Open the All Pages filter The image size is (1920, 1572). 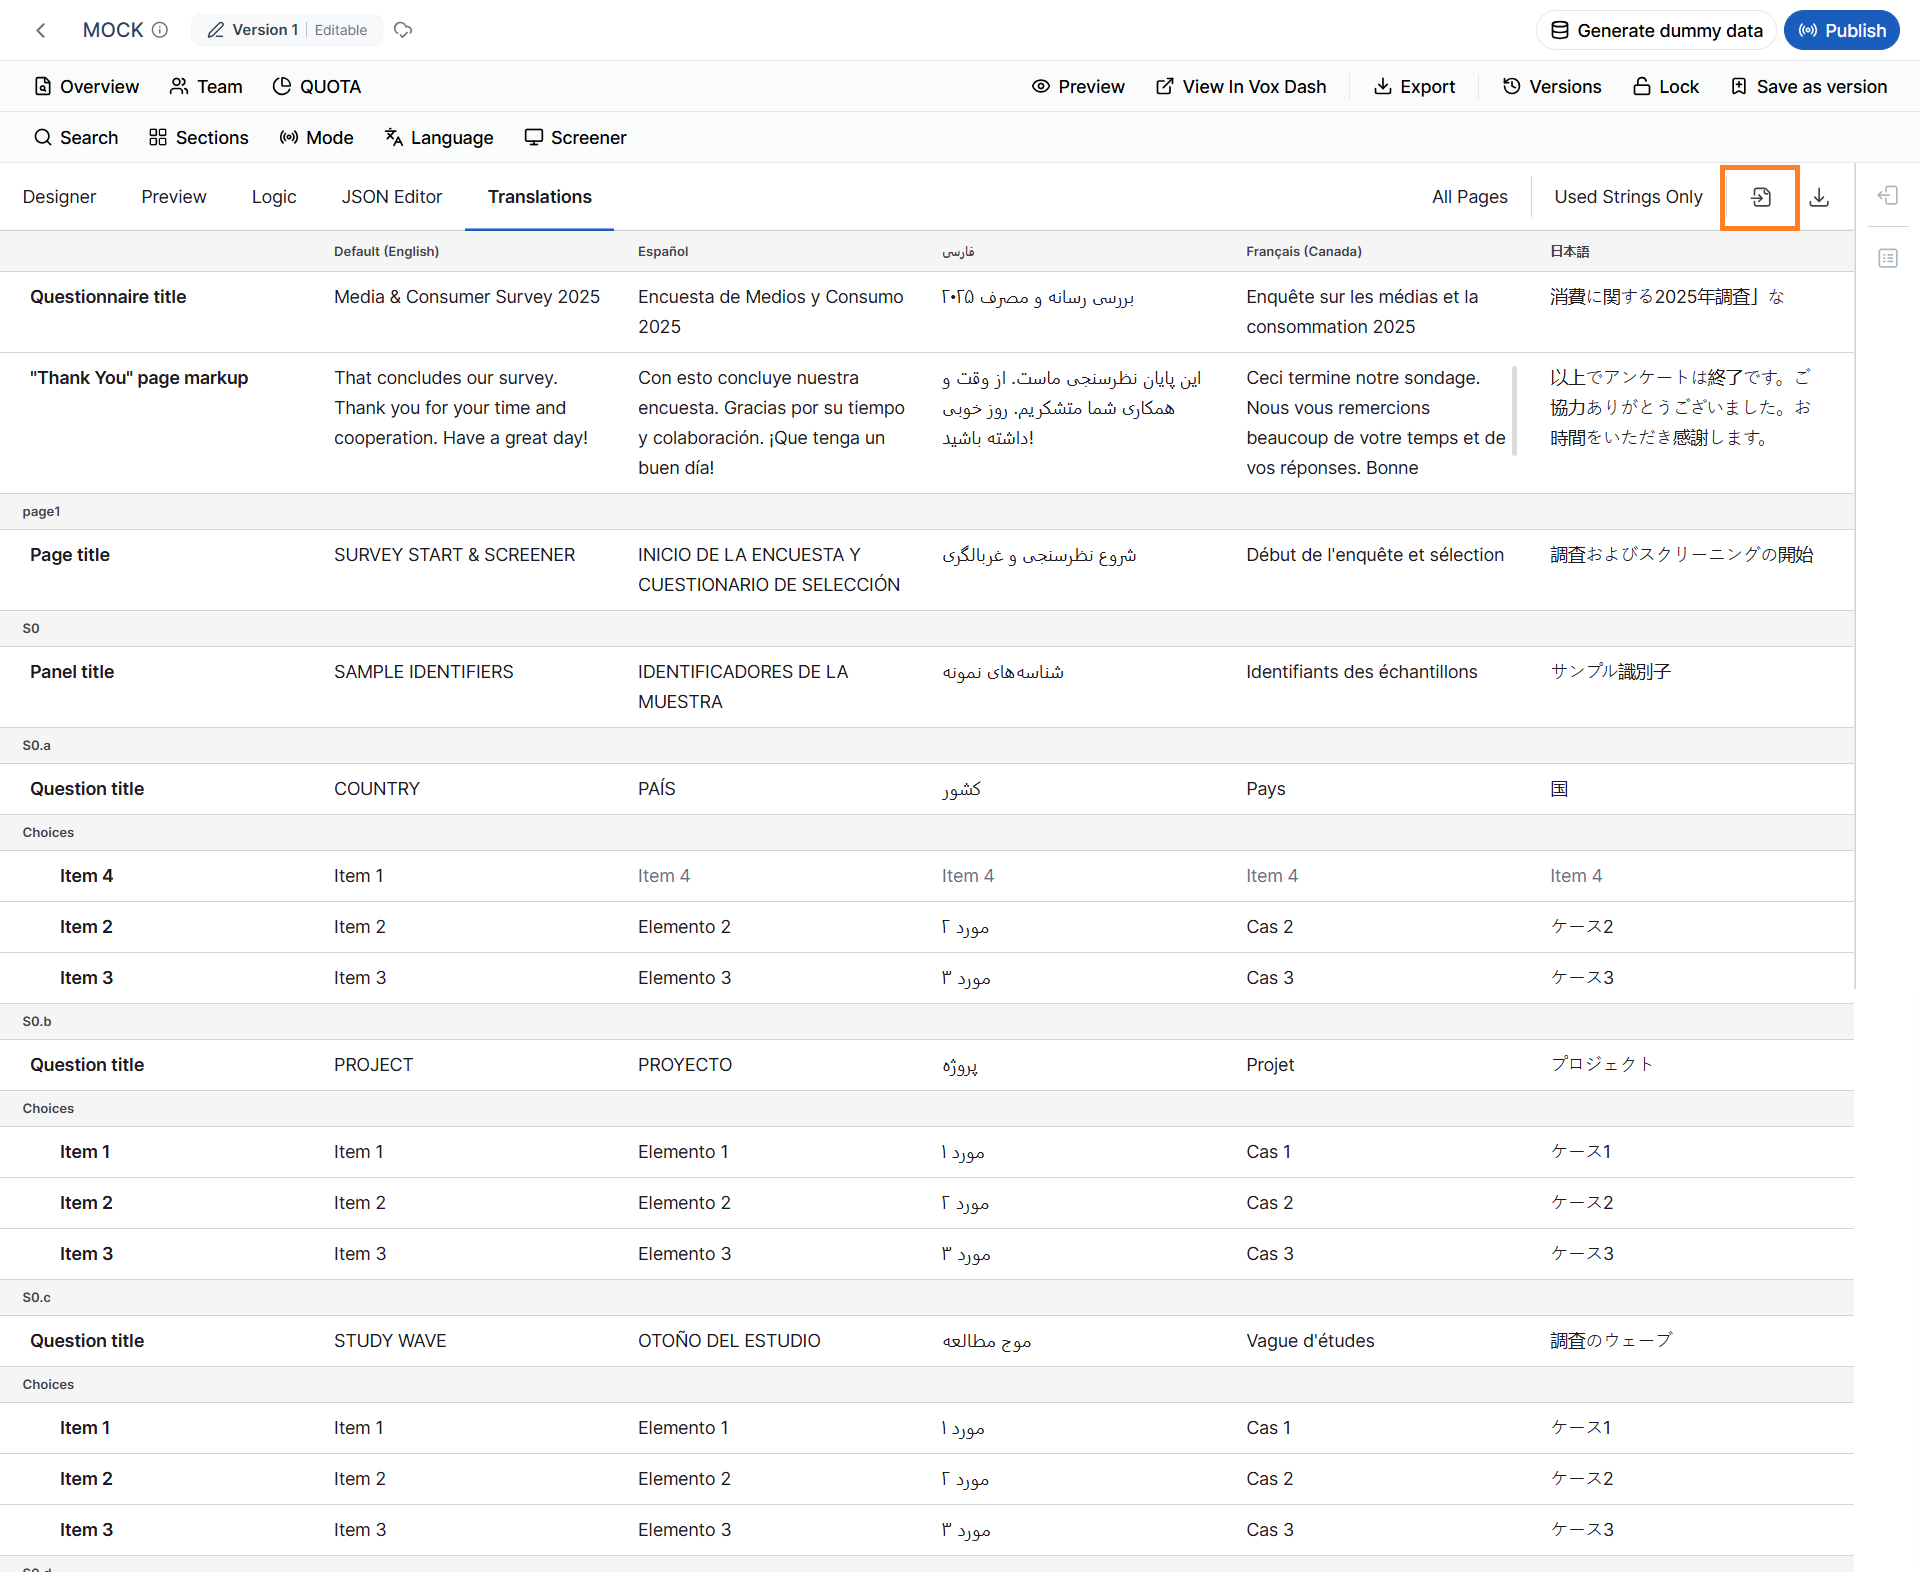[1469, 197]
